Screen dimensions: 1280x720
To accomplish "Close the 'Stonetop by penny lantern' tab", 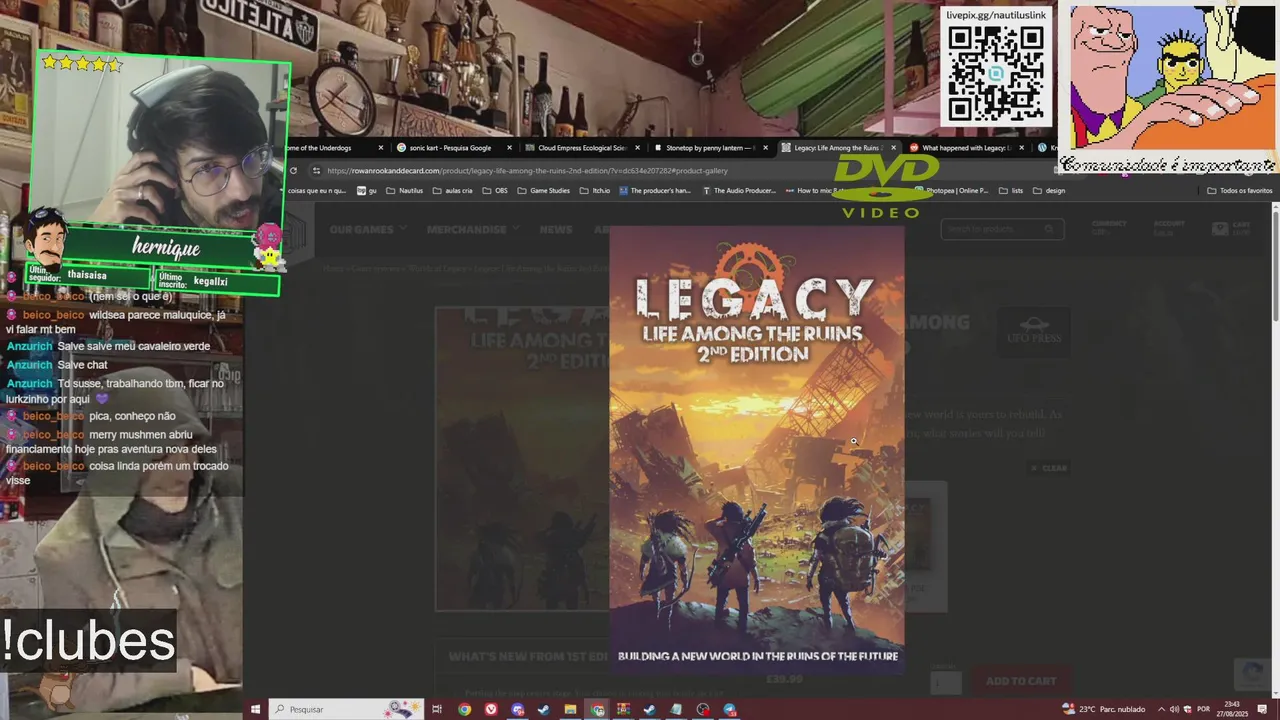I will tap(765, 148).
